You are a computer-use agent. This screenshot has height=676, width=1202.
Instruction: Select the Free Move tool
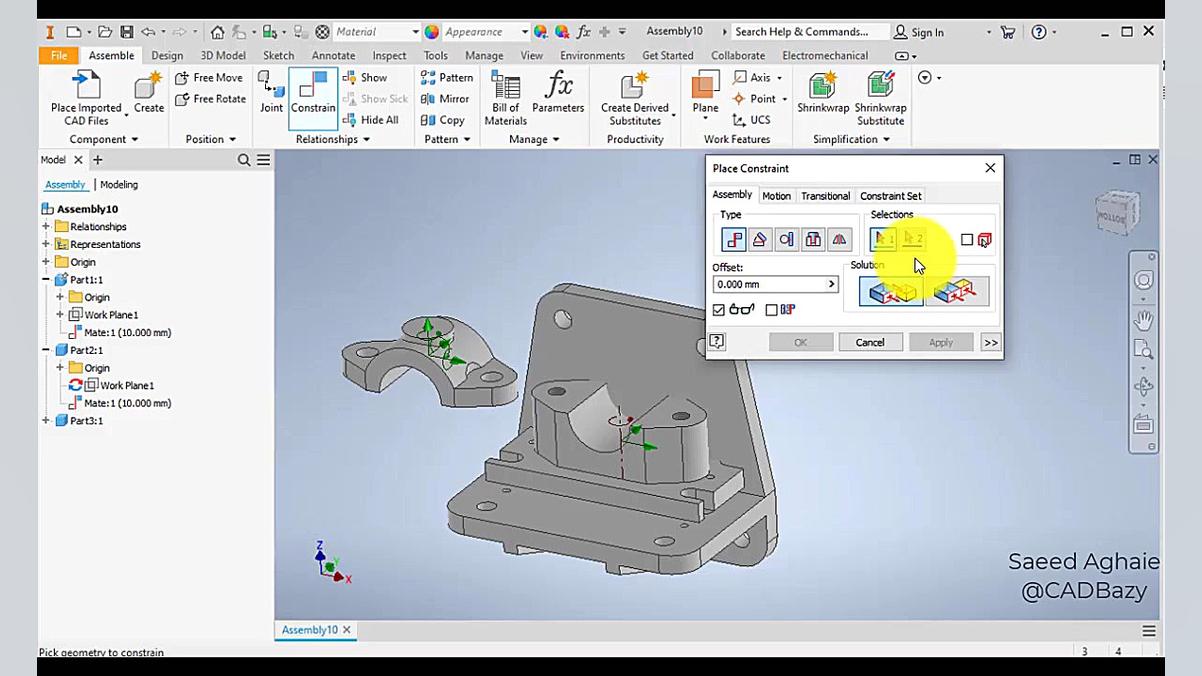pyautogui.click(x=209, y=77)
